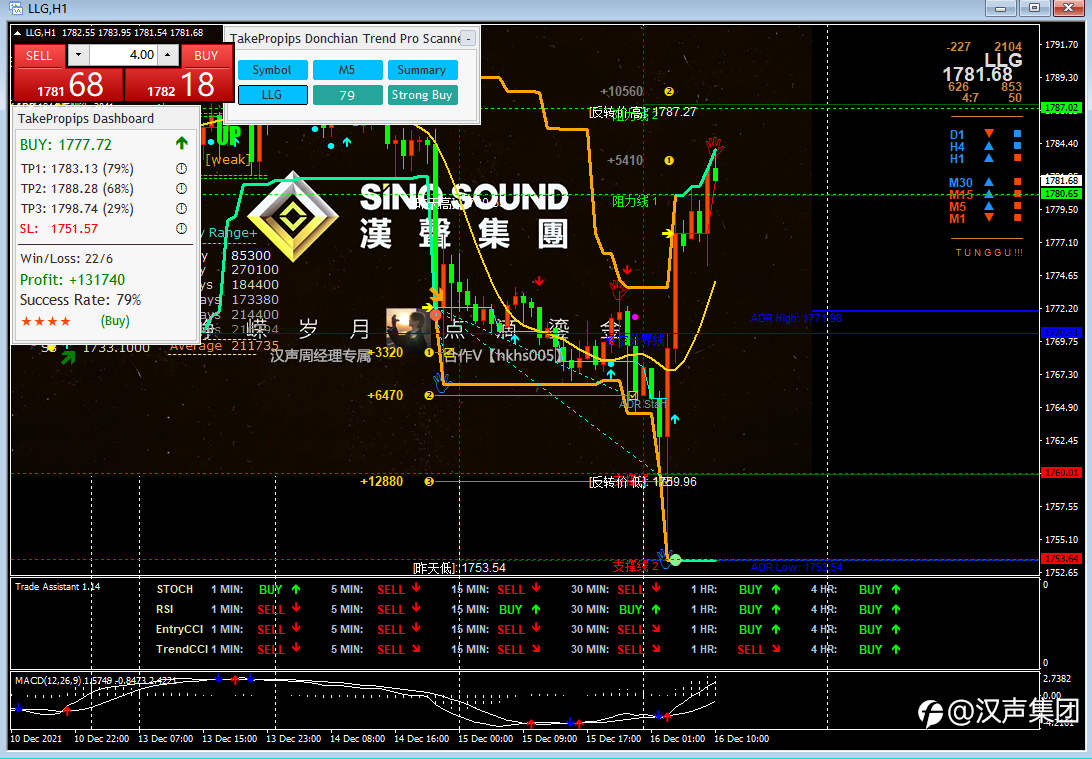Click the clock icon beside TP1
Viewport: 1092px width, 759px height.
(x=181, y=169)
